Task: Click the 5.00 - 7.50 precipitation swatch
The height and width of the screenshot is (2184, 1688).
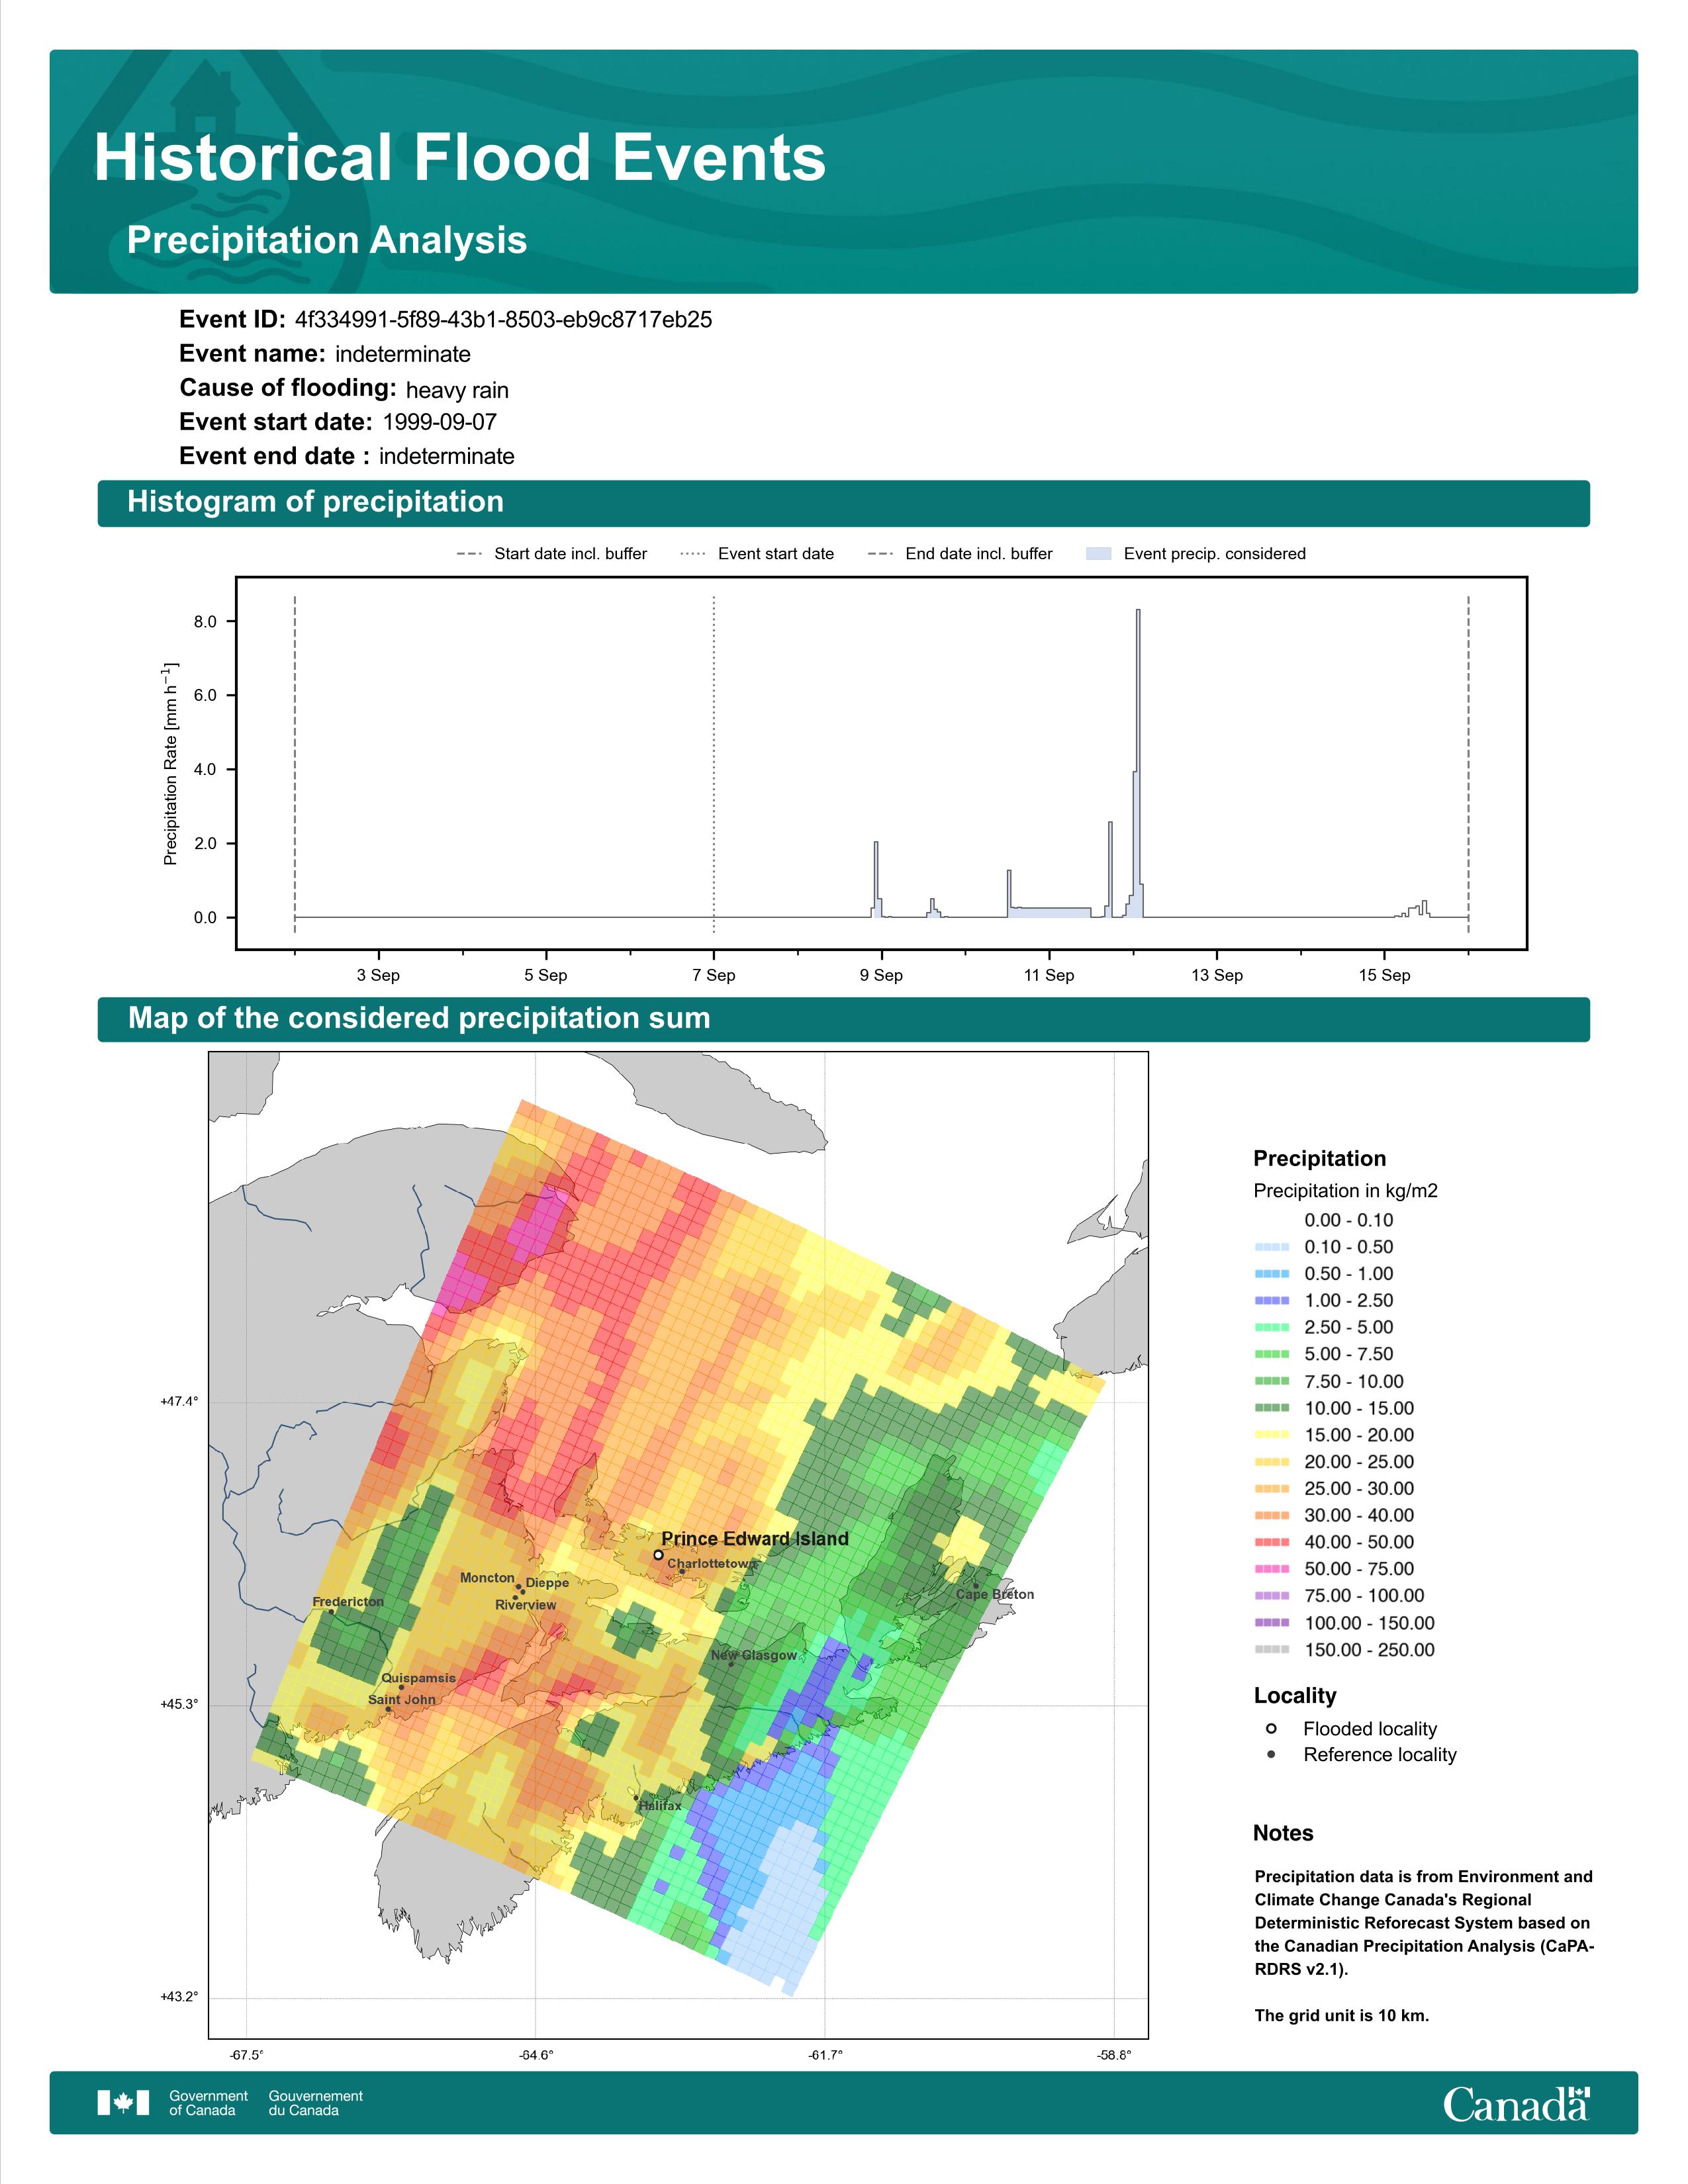Action: pyautogui.click(x=1272, y=1354)
